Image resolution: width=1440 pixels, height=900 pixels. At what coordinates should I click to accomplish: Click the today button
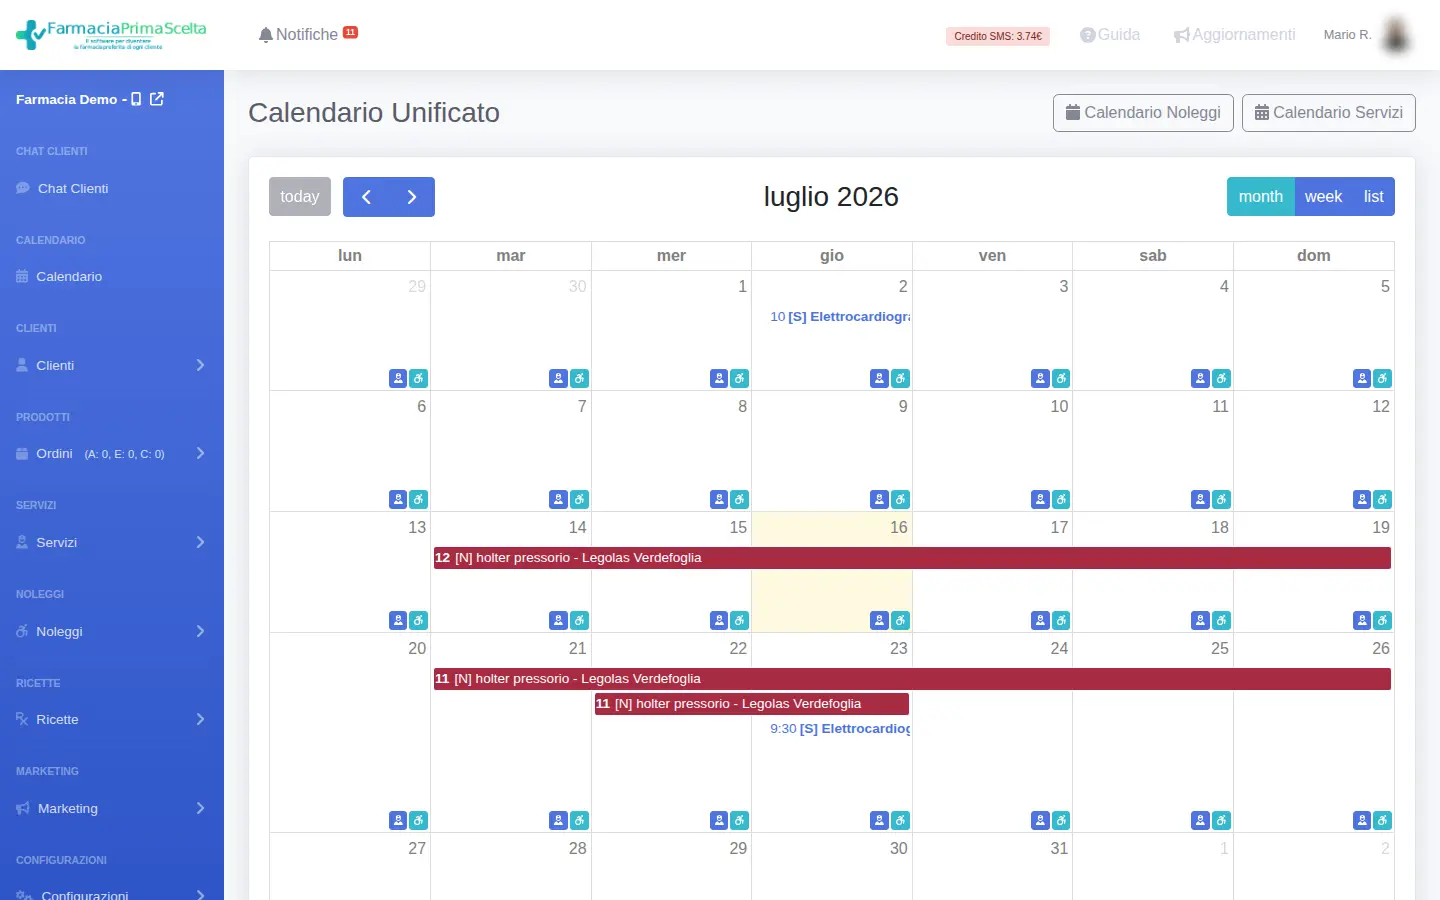300,197
